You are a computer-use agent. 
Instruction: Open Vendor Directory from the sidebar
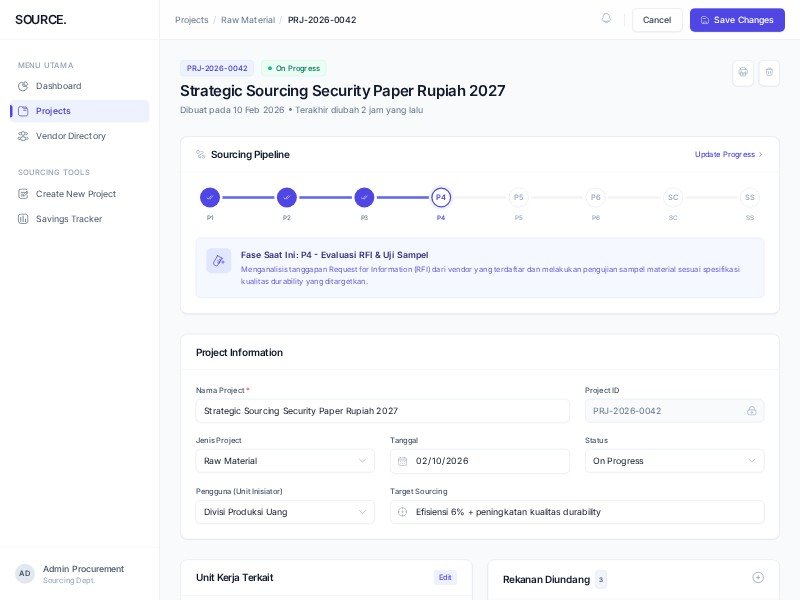tap(70, 136)
